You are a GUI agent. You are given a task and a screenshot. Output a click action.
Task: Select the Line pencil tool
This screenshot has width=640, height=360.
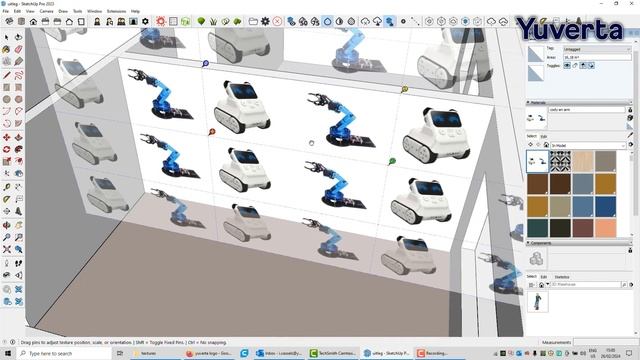(x=7, y=75)
